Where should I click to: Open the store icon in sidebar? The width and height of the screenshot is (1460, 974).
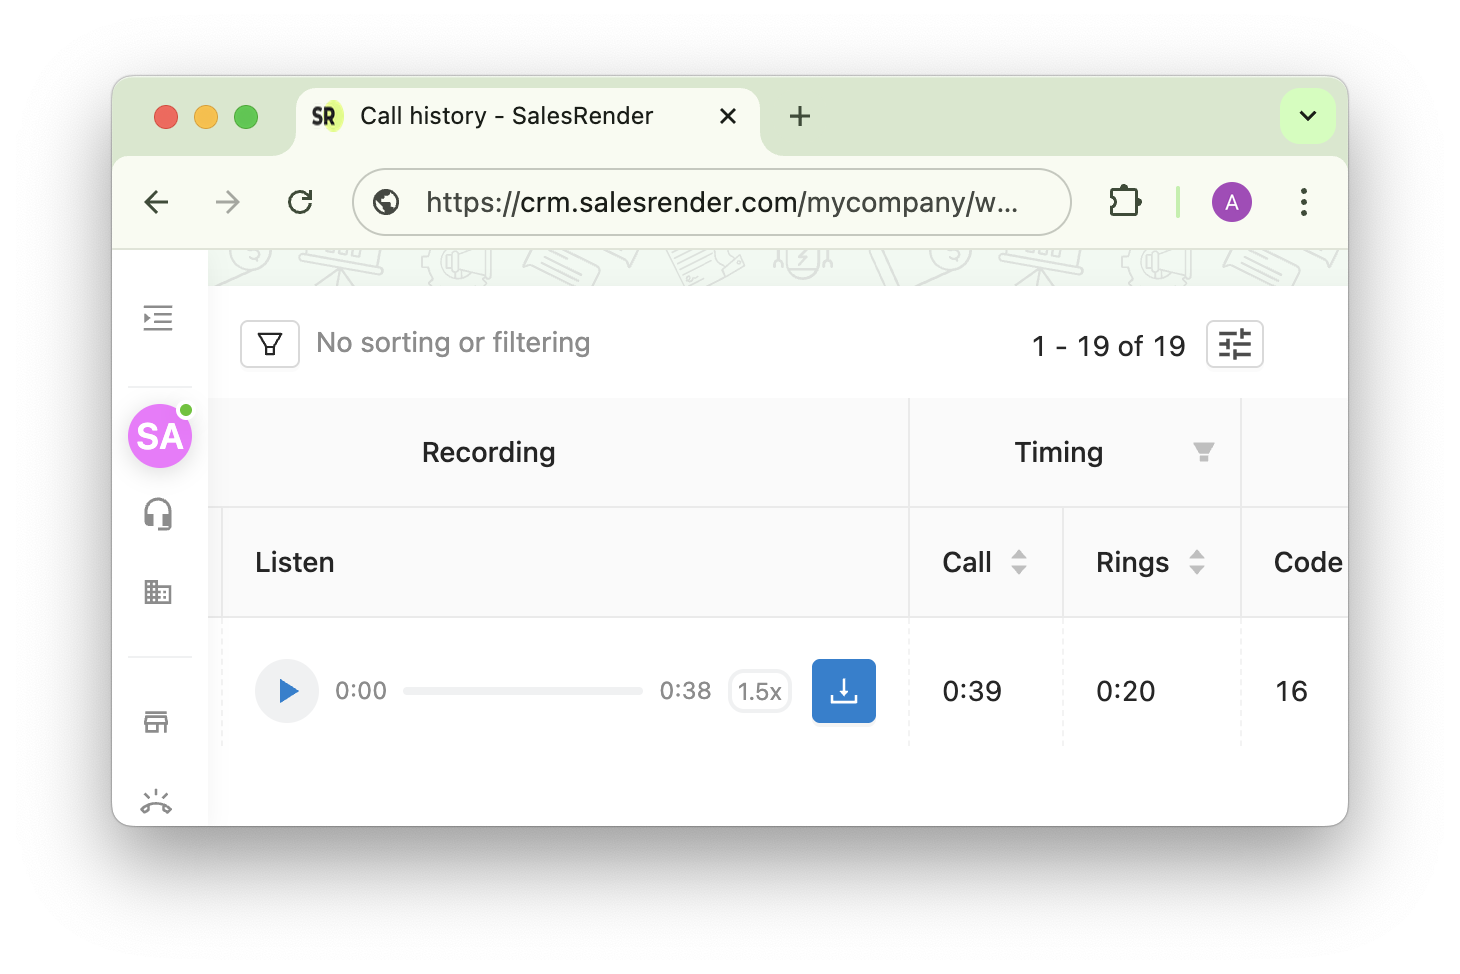pos(156,722)
